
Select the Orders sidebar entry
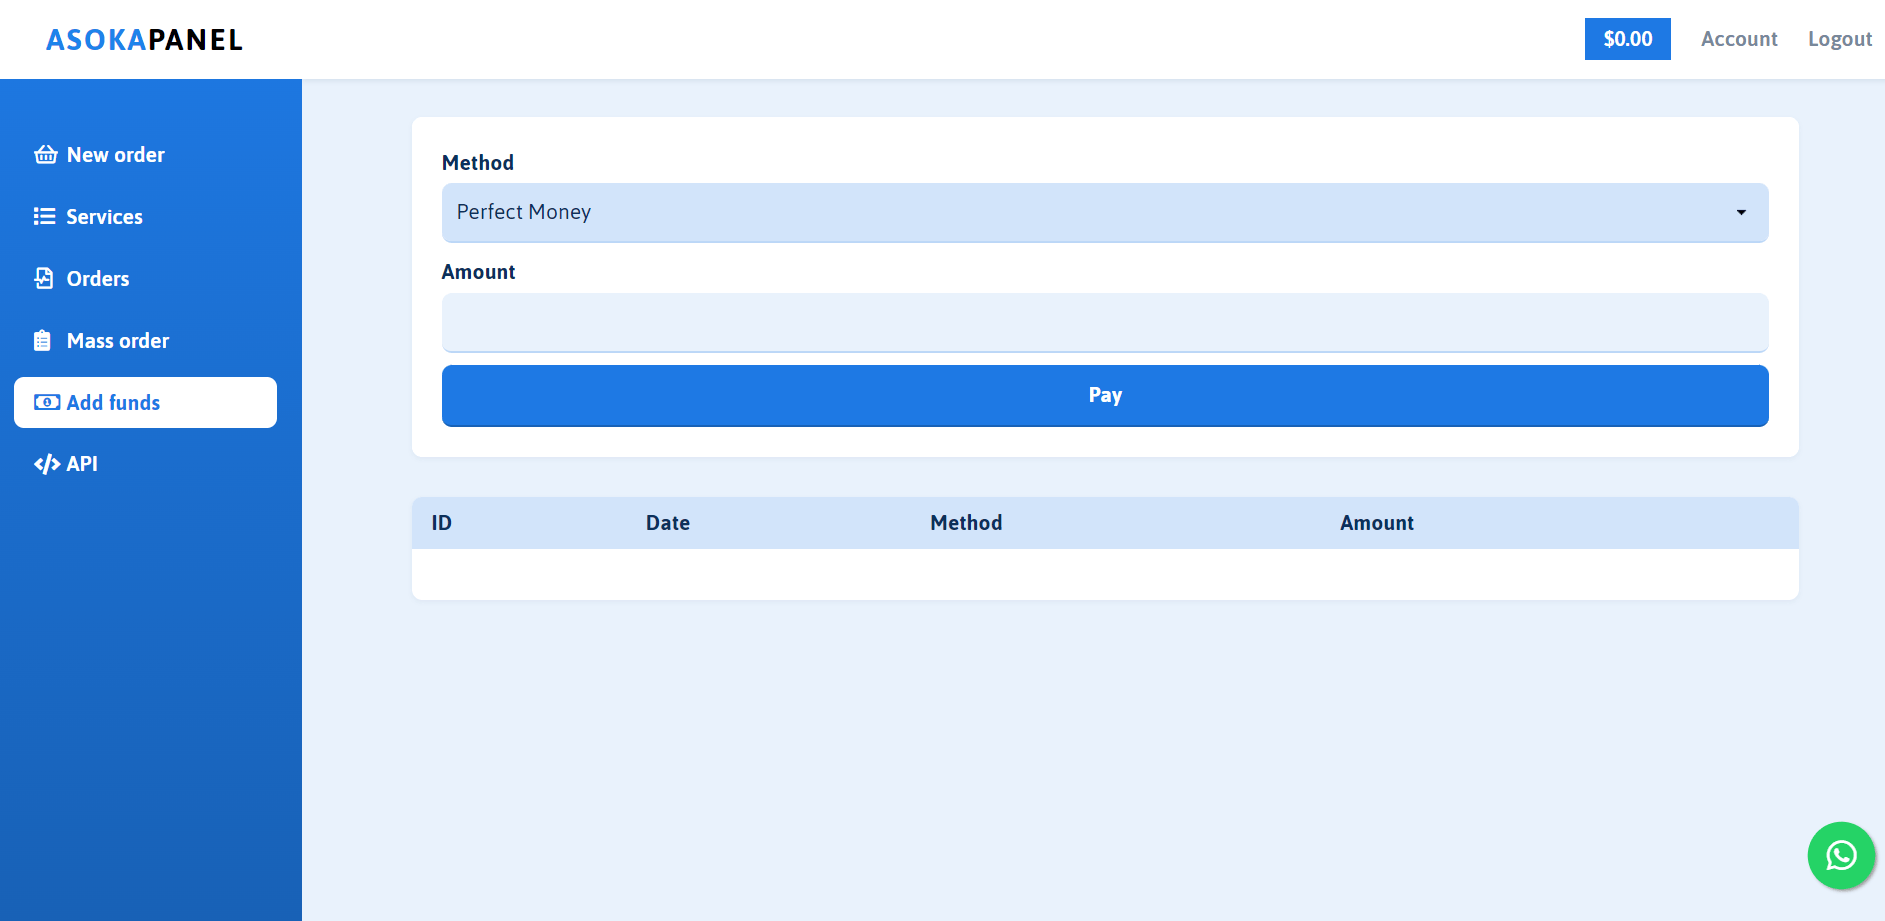pyautogui.click(x=97, y=279)
